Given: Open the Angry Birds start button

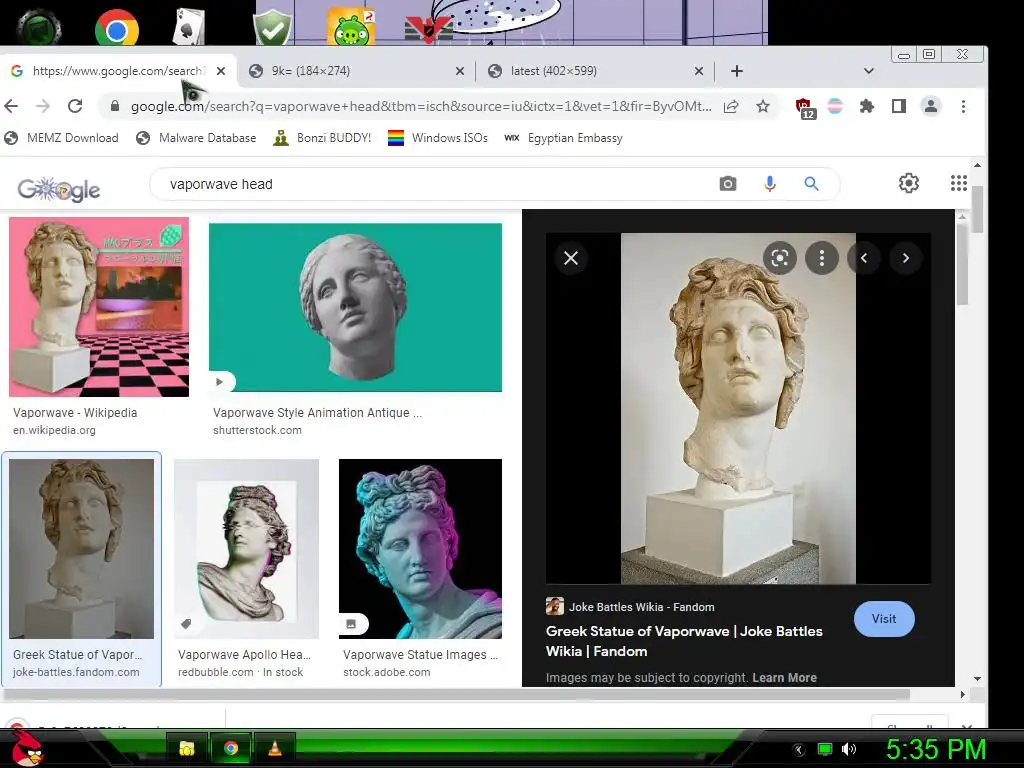Looking at the screenshot, I should [25, 748].
